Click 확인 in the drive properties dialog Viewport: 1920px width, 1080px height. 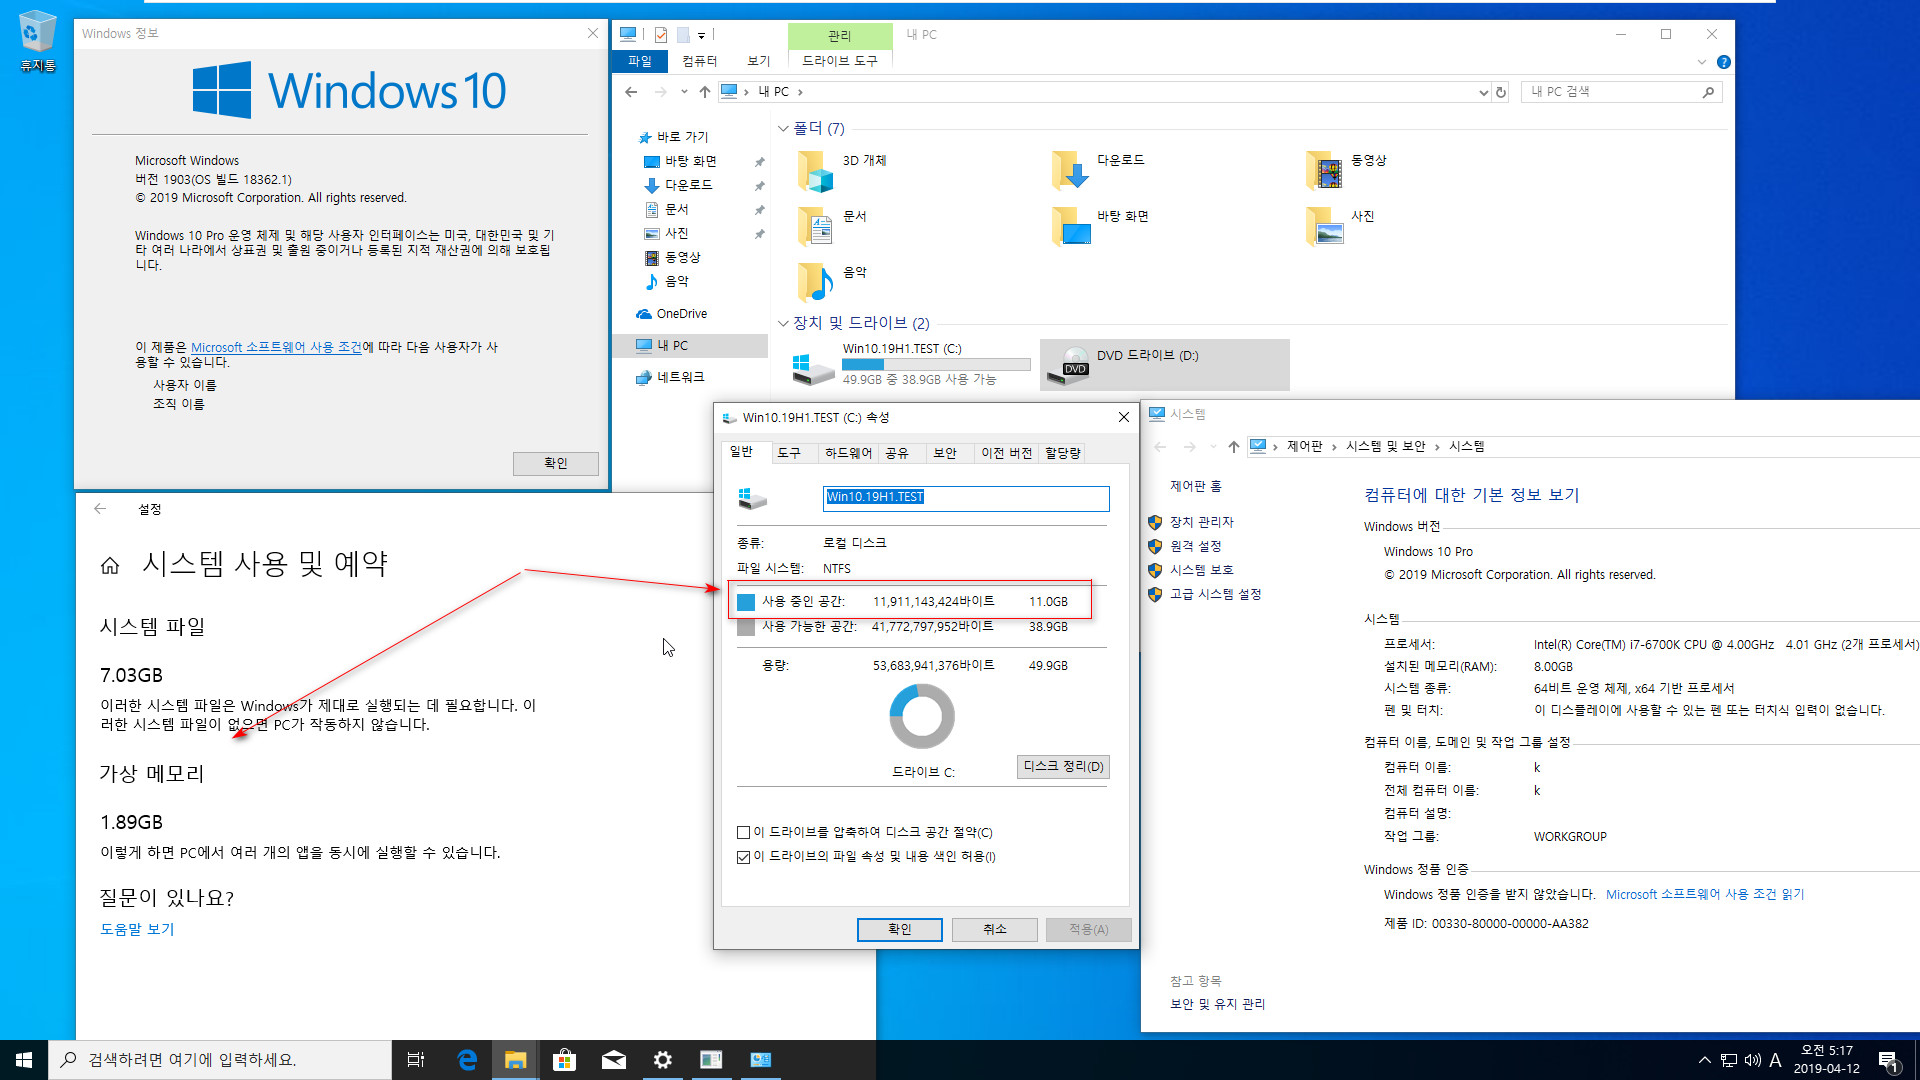coord(900,930)
